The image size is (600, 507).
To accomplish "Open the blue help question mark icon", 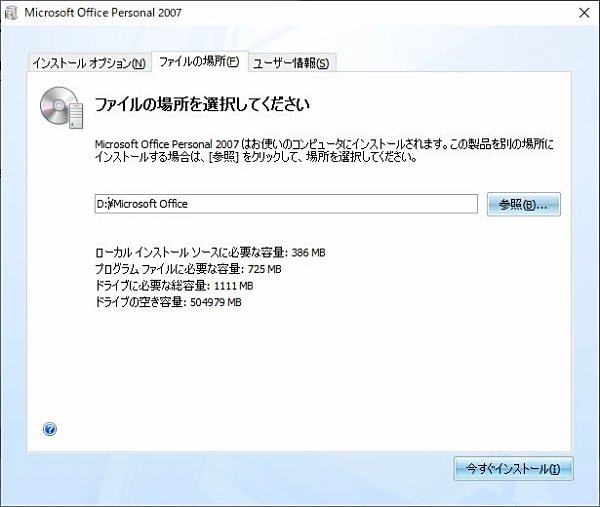I will click(50, 429).
